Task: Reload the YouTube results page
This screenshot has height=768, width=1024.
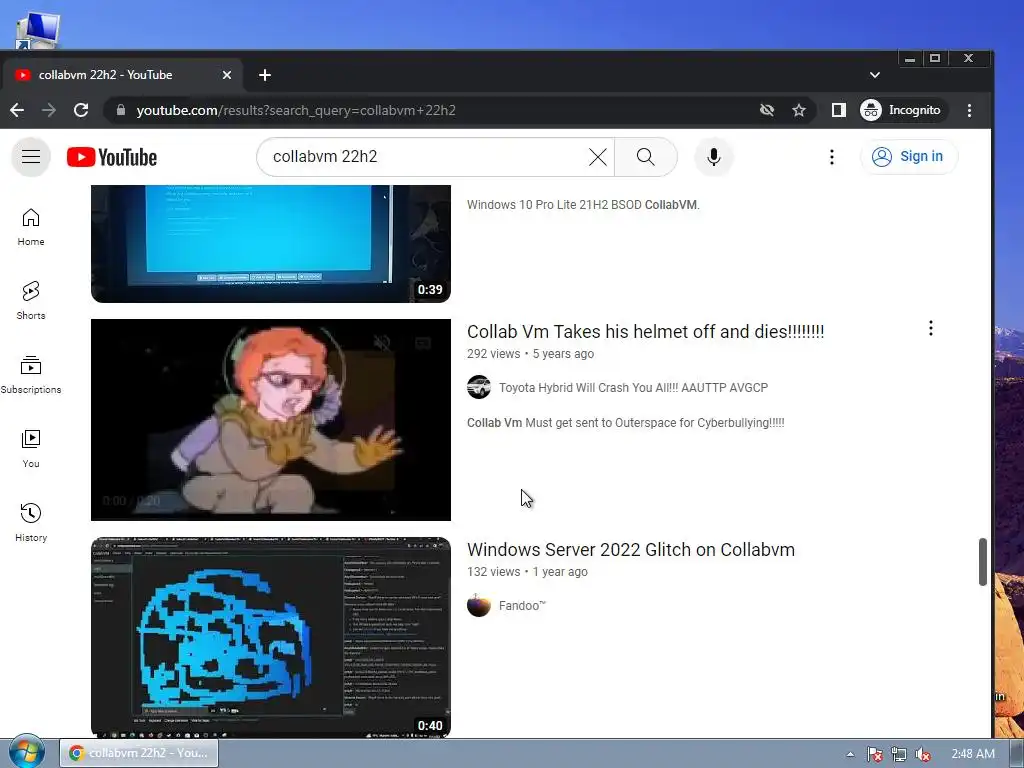Action: pos(81,110)
